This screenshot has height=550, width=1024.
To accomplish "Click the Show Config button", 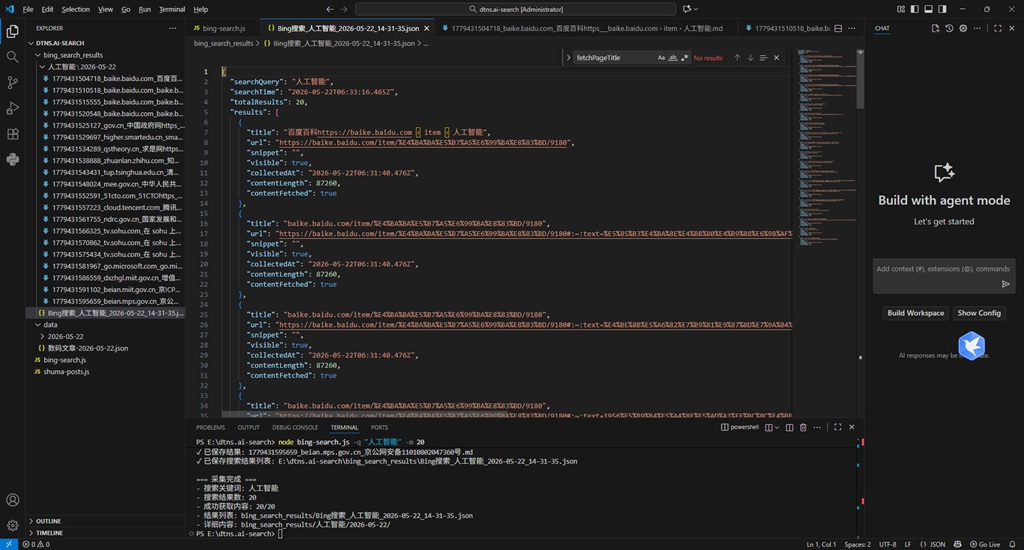I will tap(979, 313).
